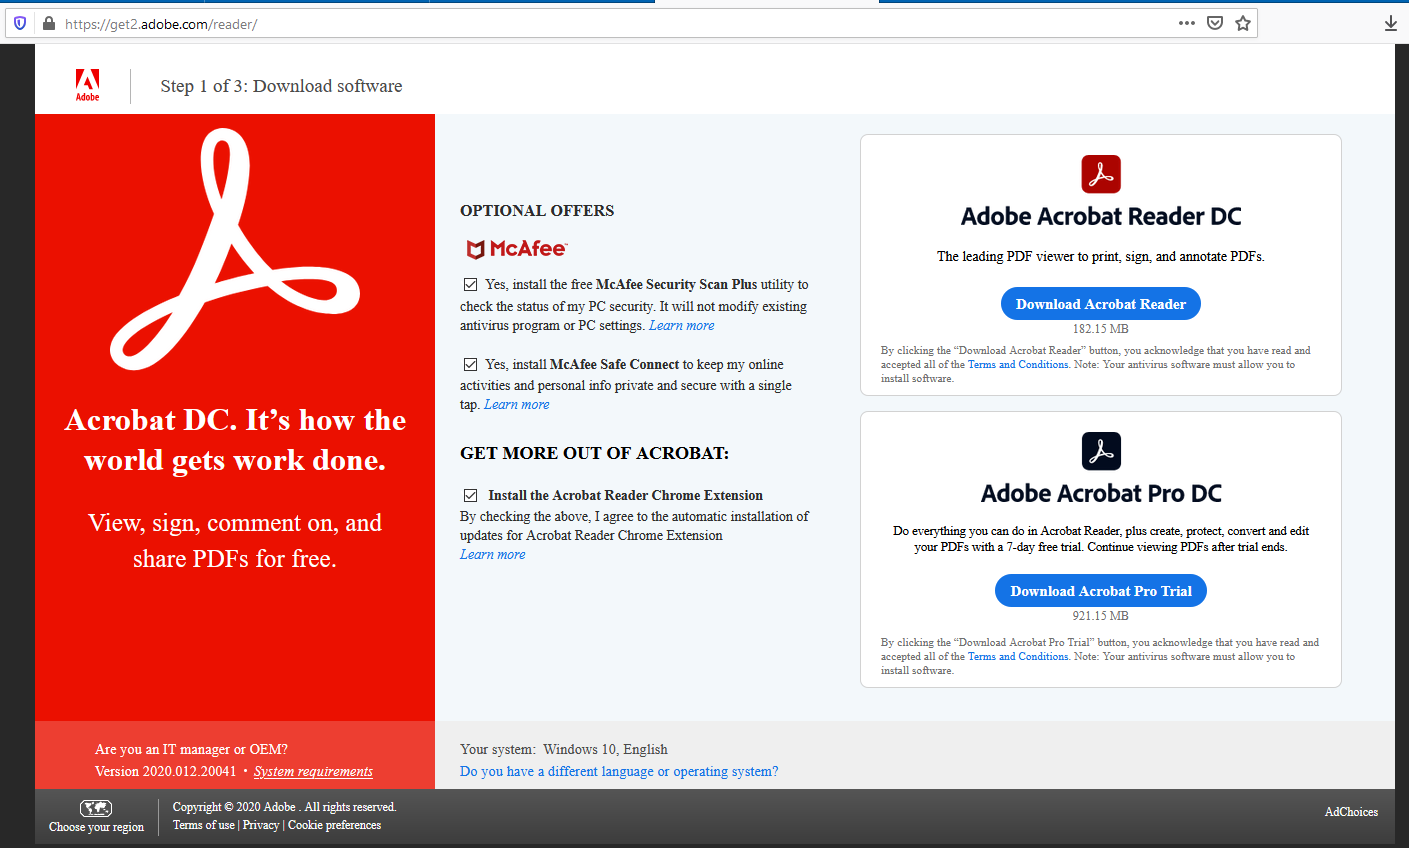Click the McAfee logo under Optional Offers
The height and width of the screenshot is (848, 1409).
517,249
